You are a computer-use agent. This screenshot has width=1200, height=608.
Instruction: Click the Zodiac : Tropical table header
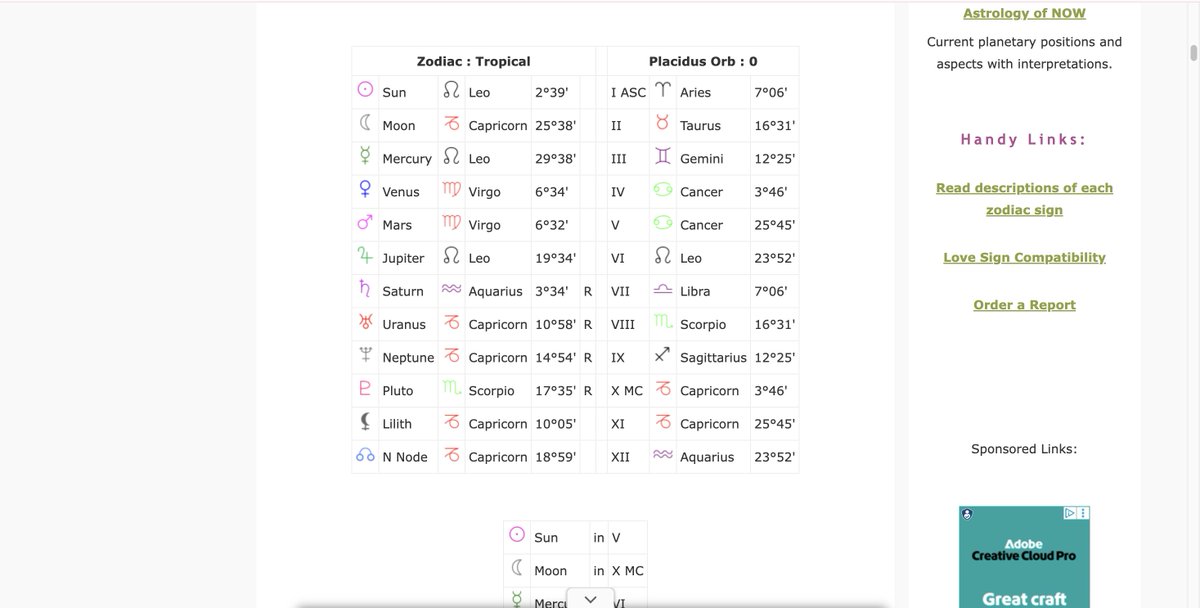click(473, 61)
